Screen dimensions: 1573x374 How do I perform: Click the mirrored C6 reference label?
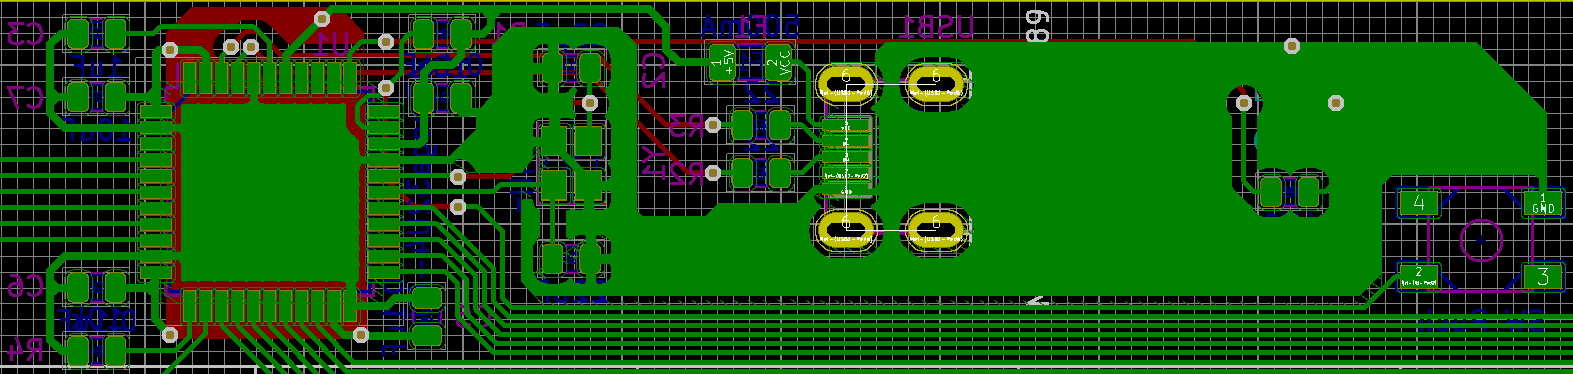coord(25,287)
